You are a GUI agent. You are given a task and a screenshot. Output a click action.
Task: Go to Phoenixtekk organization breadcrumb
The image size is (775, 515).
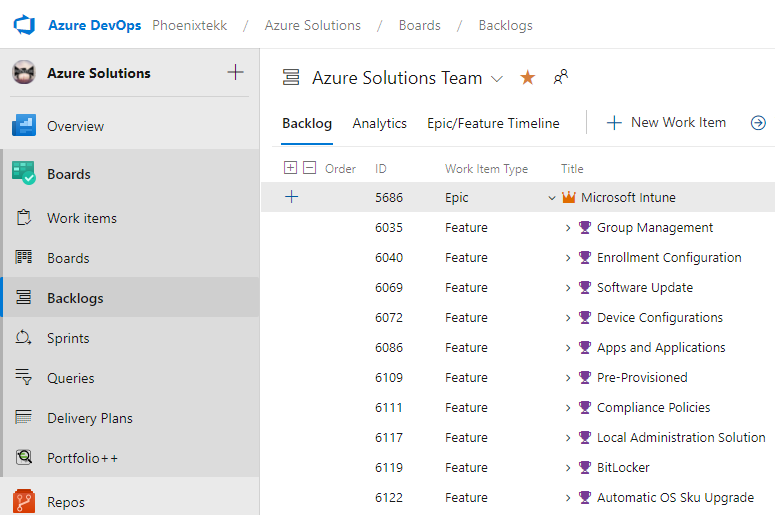(x=189, y=25)
